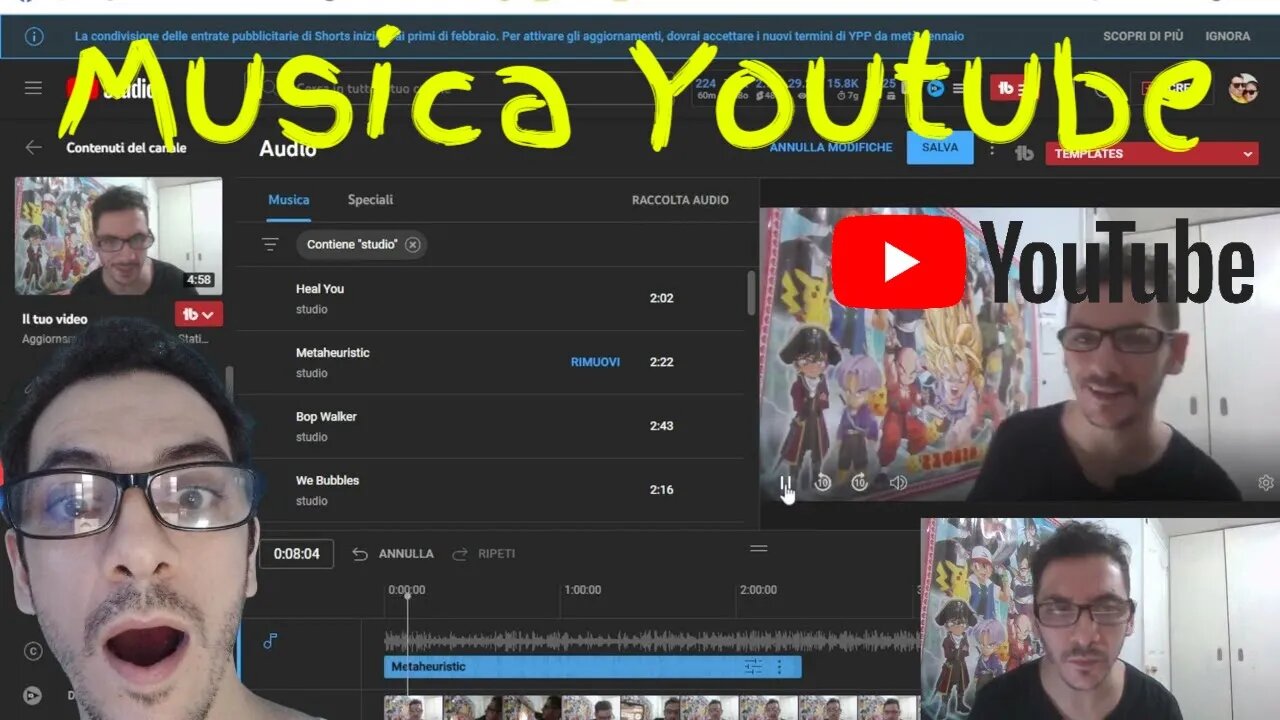Click the first frame in the video strip
Viewport: 1280px width, 720px height.
[413, 708]
